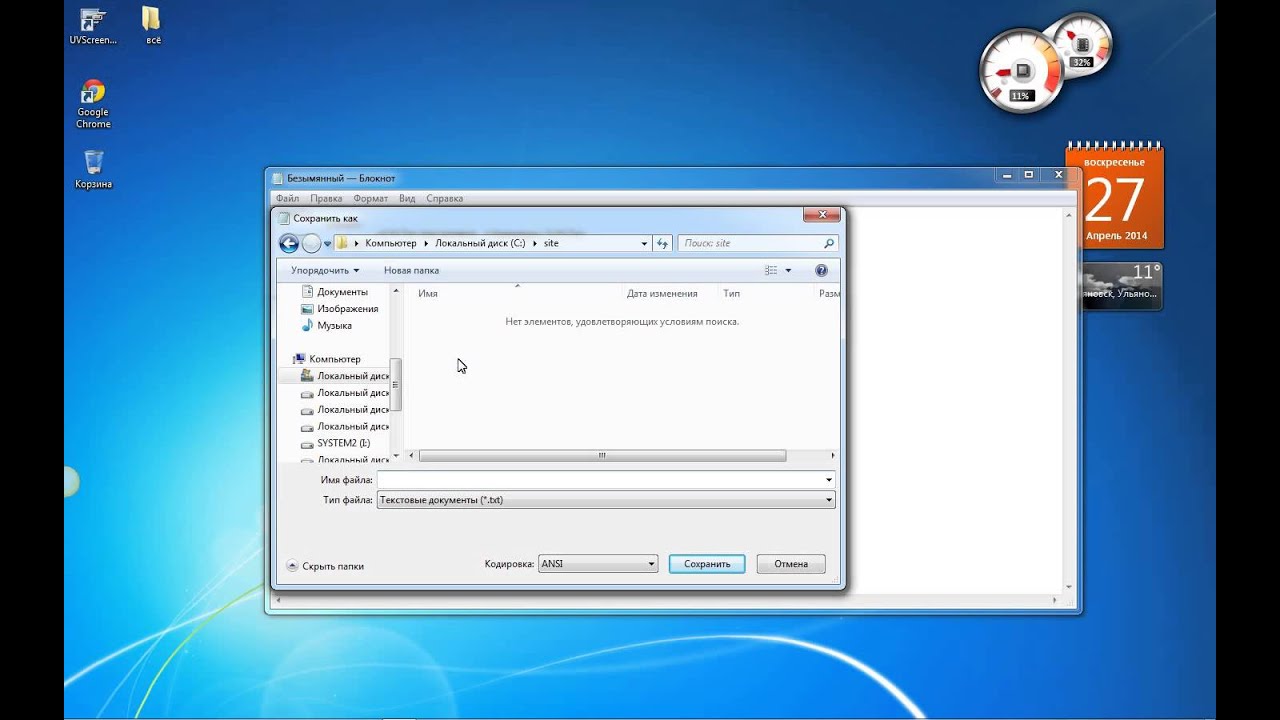Open the Тип файла combo box
The height and width of the screenshot is (720, 1280).
606,500
